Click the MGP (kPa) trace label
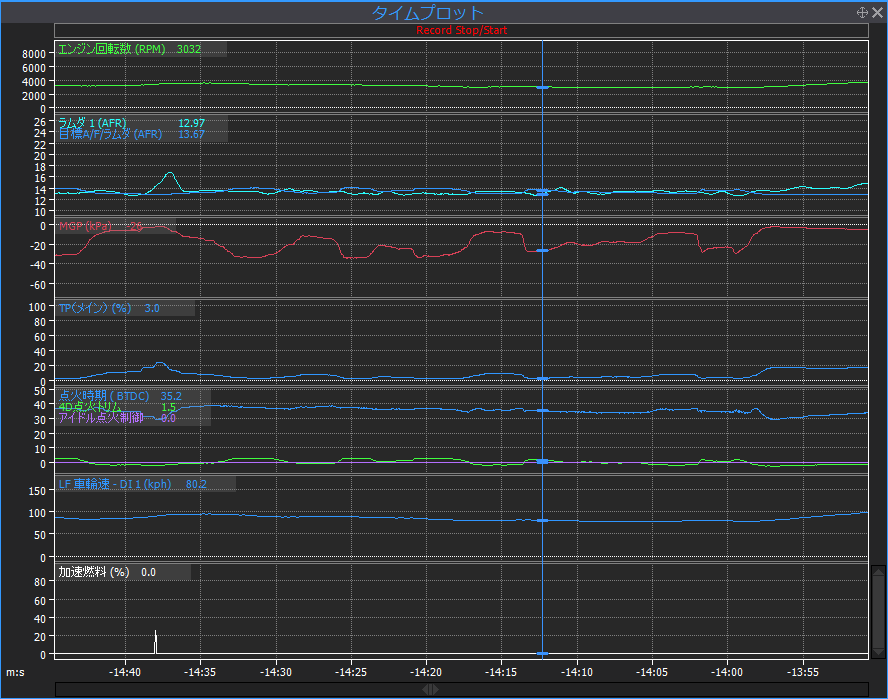 point(84,227)
